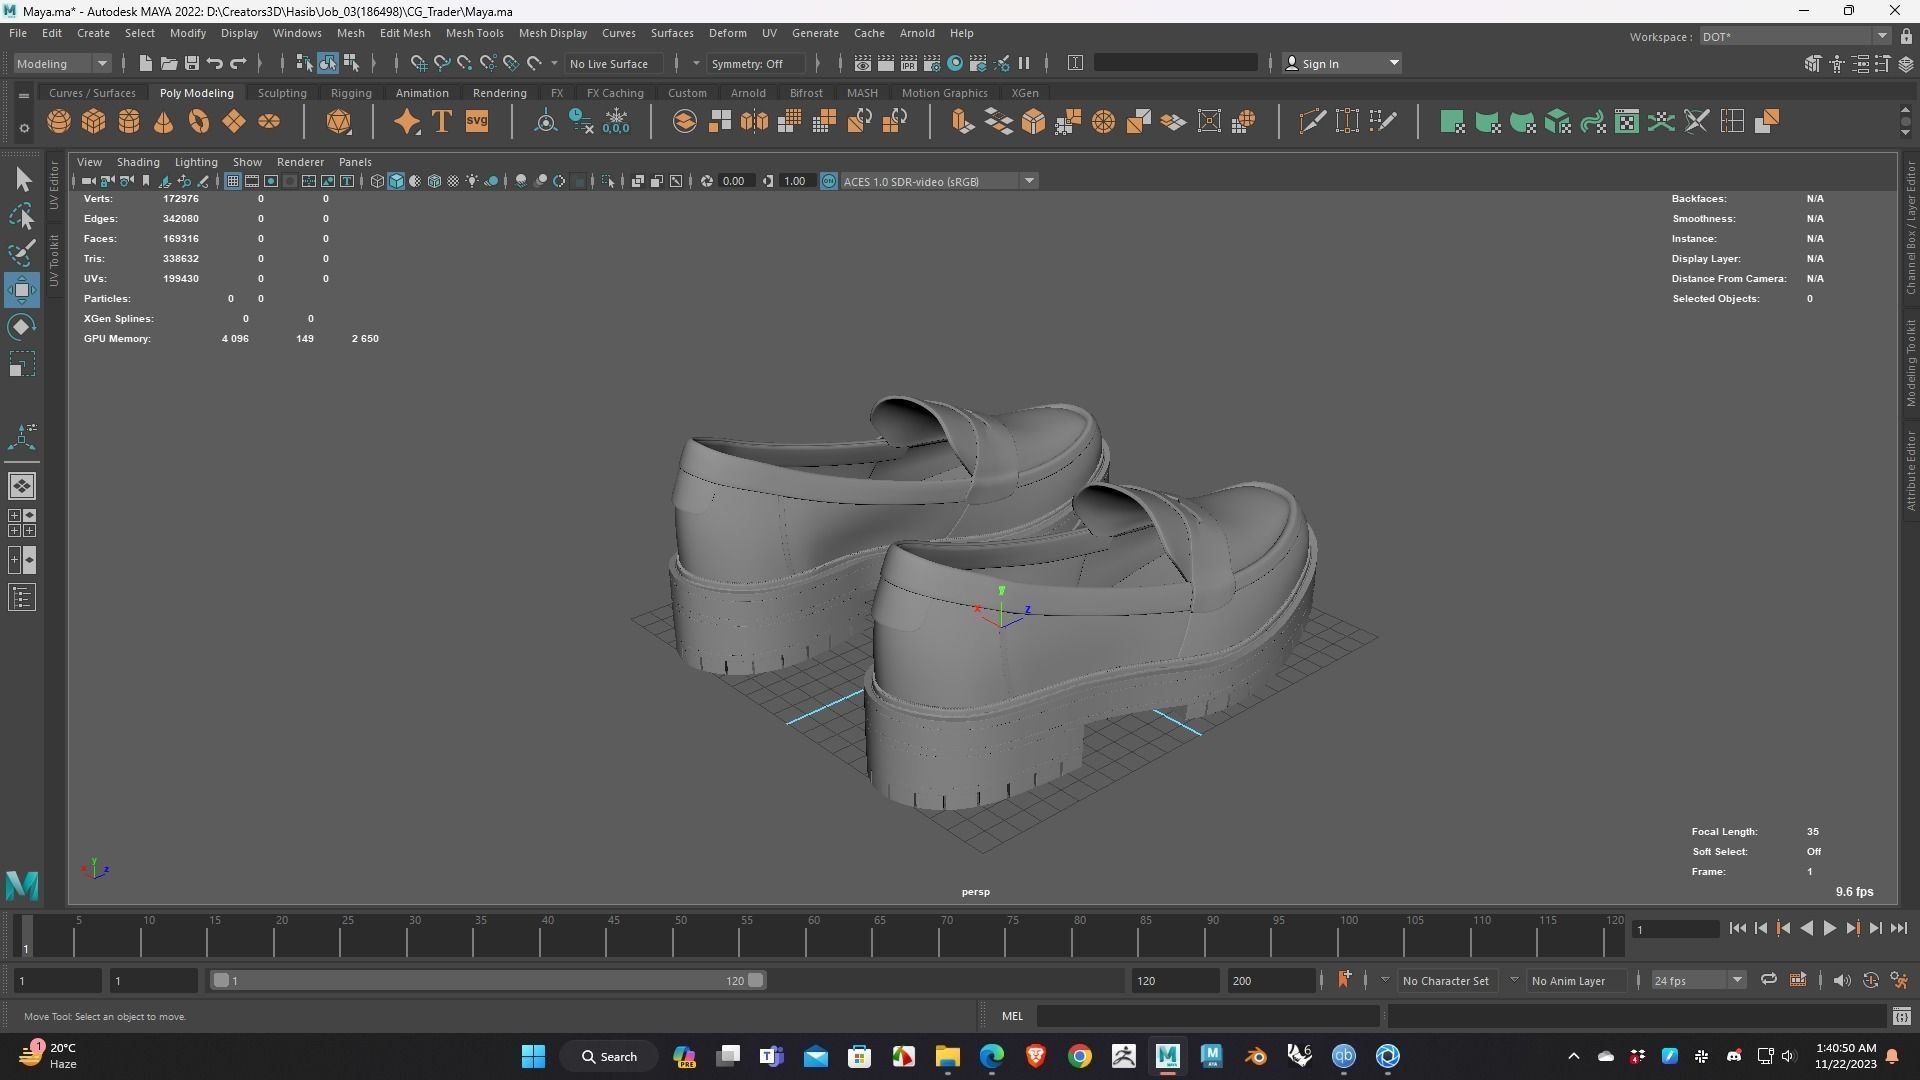Activate the Rotate tool in toolbox
This screenshot has height=1080, width=1920.
[22, 327]
